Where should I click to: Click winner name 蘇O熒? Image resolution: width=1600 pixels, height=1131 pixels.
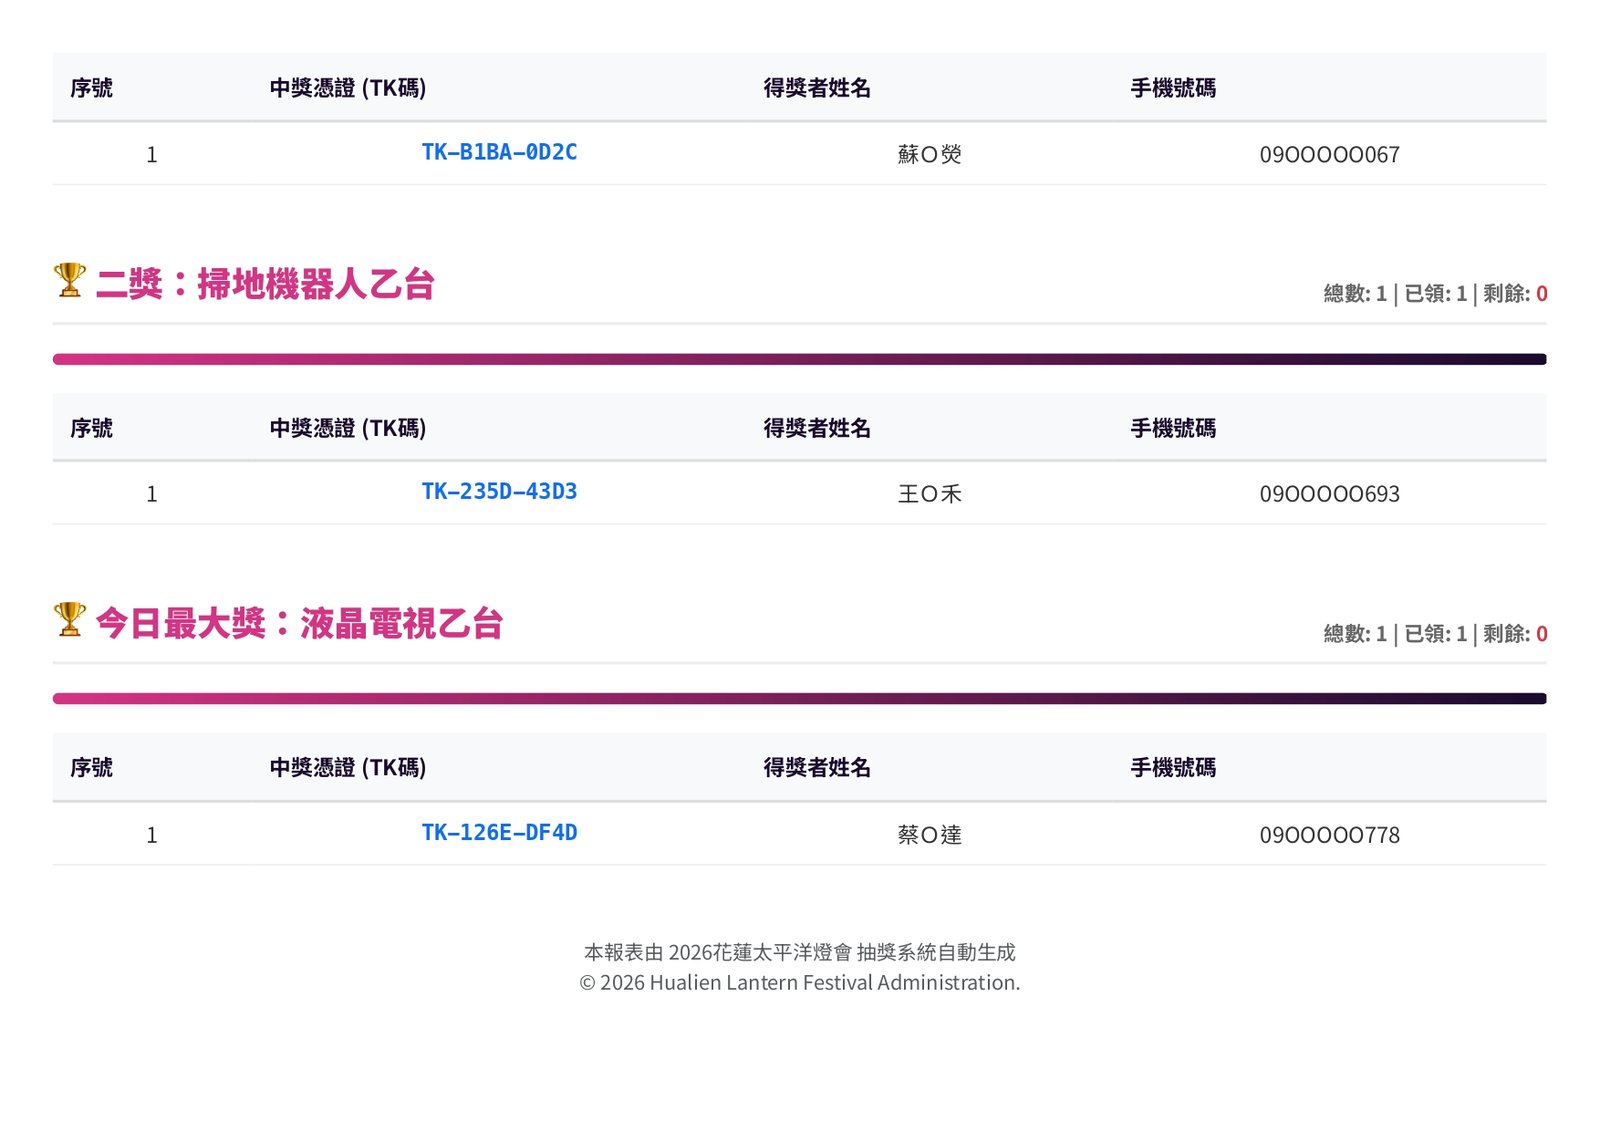coord(929,154)
